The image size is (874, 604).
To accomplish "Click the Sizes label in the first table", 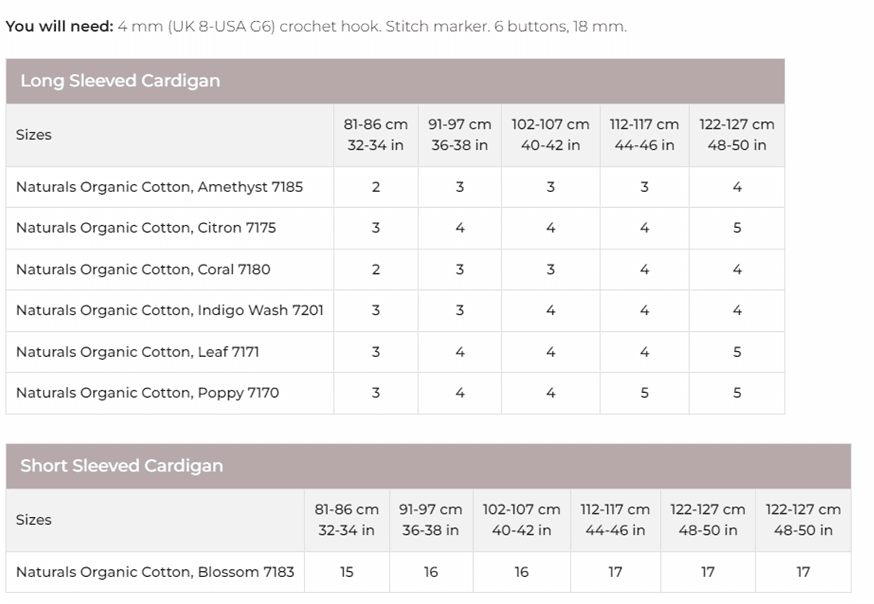I will click(x=34, y=135).
